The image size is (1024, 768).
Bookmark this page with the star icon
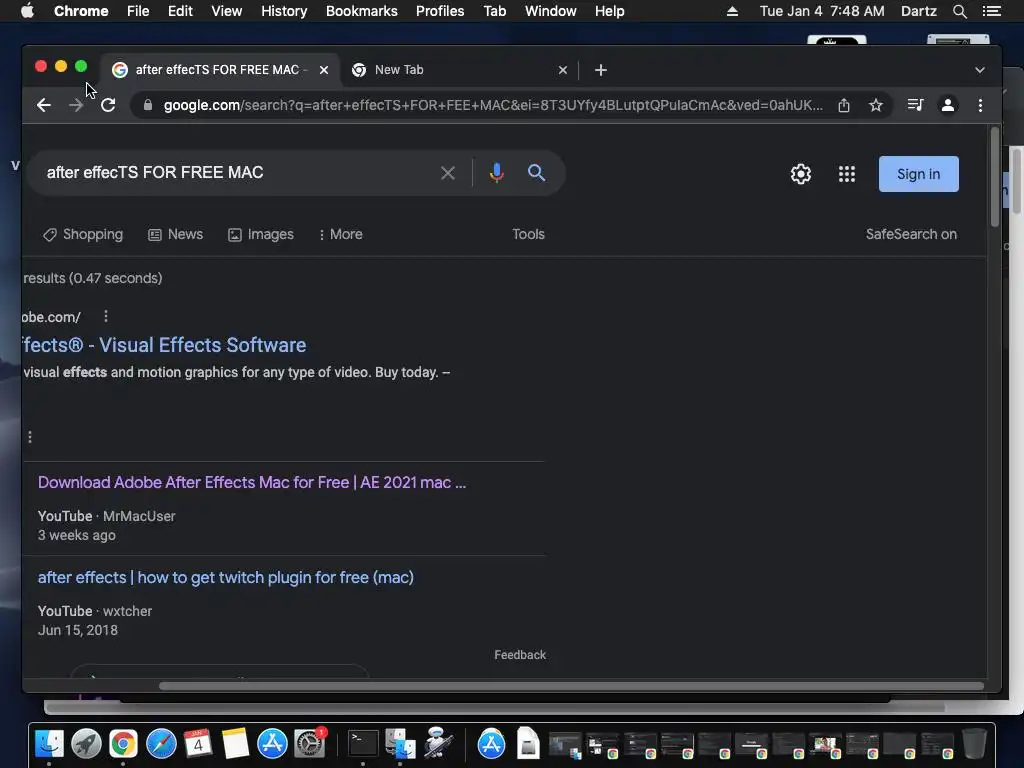(x=876, y=105)
